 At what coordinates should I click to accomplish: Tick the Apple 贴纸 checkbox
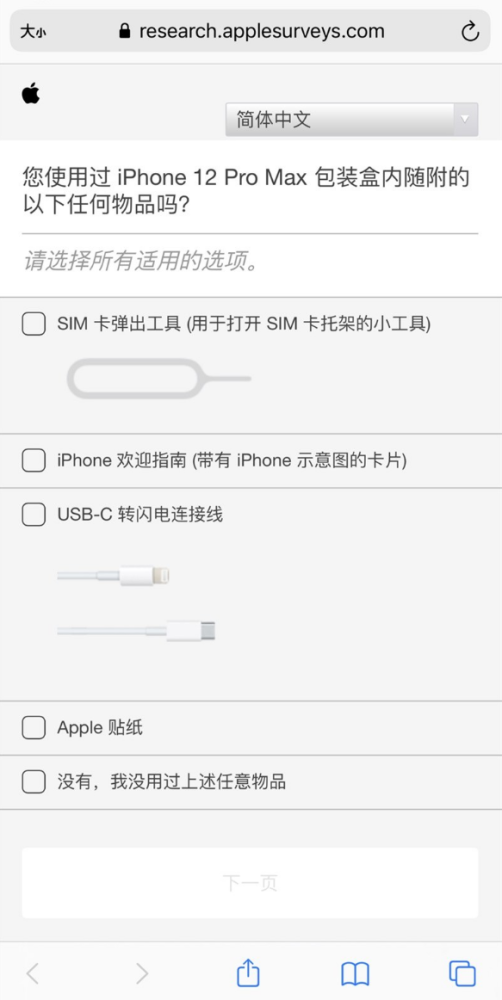pos(34,728)
